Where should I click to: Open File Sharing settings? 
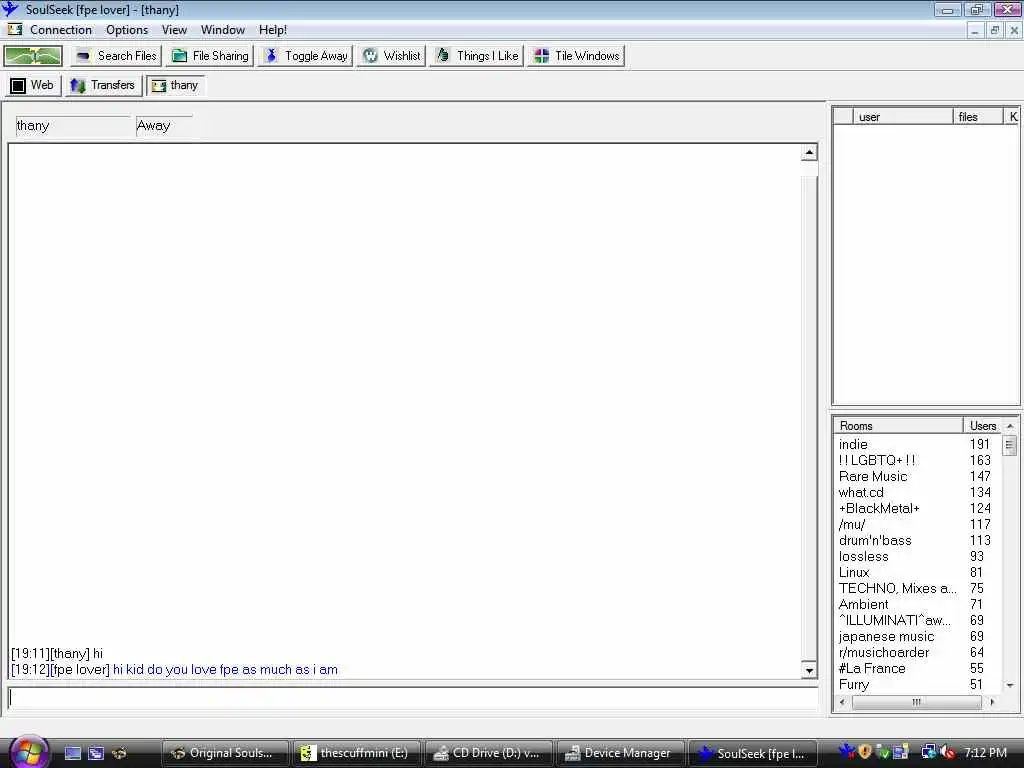(x=210, y=56)
